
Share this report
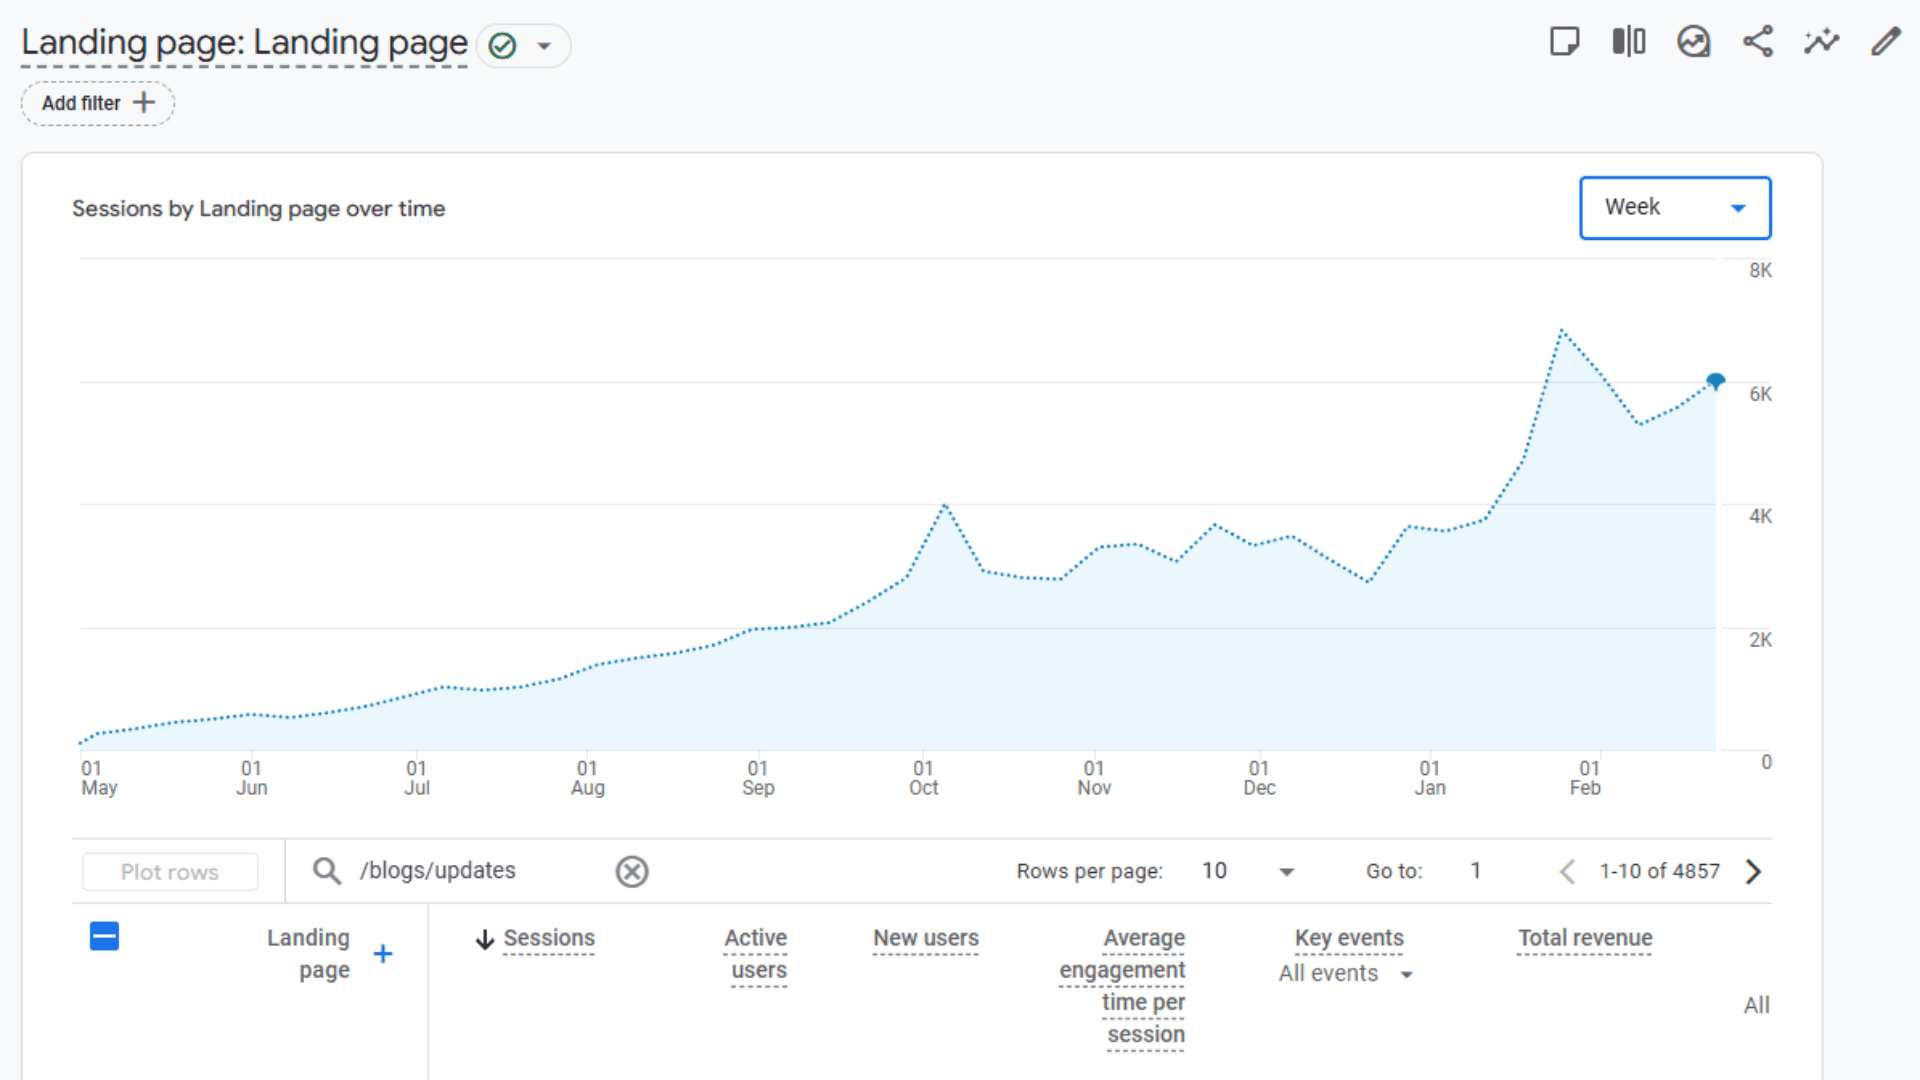pyautogui.click(x=1758, y=41)
